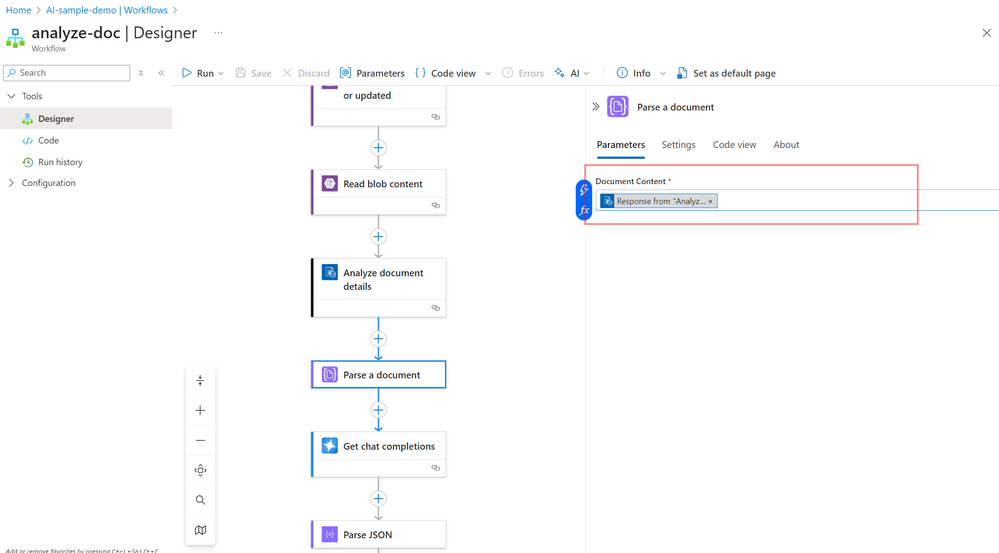Open AI-sample-demo | Workflows breadcrumb
The height and width of the screenshot is (553, 999).
tap(106, 10)
